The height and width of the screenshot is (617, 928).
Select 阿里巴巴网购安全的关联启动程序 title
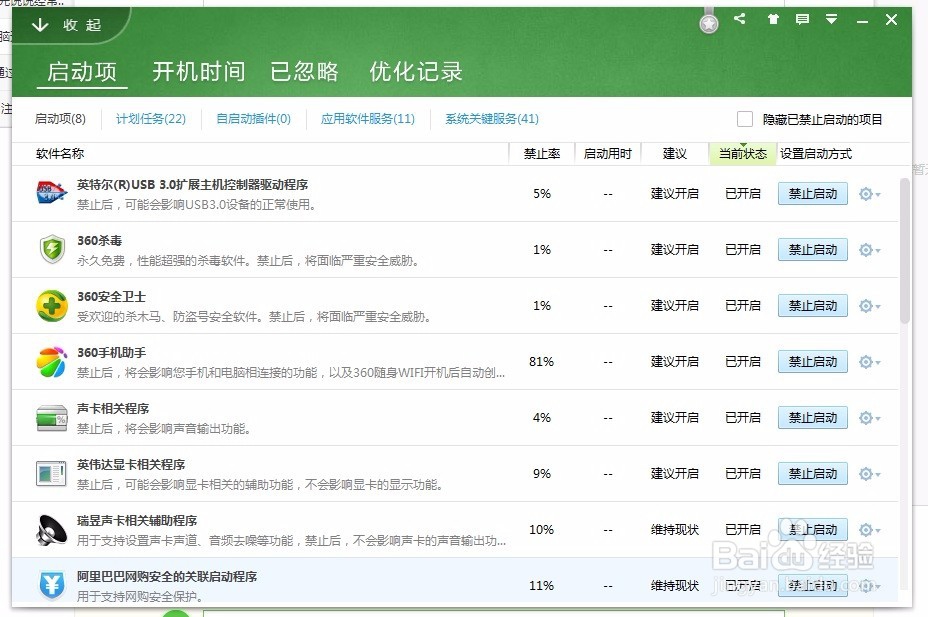pyautogui.click(x=167, y=577)
